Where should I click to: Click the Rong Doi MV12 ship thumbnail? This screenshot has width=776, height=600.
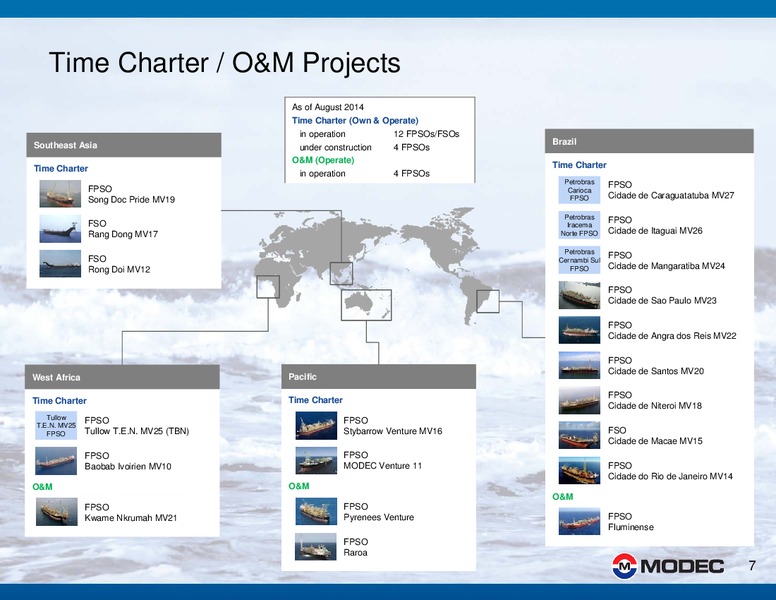coord(60,263)
